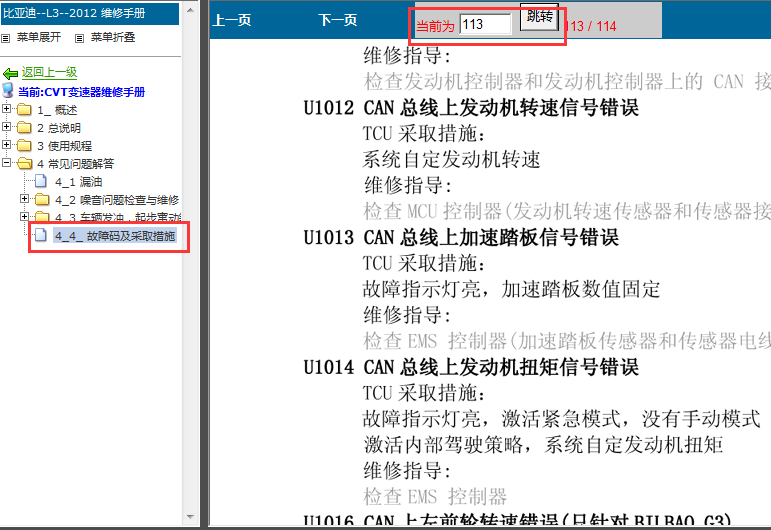Expand the 4_2 噪音问题检查与维修 node
771x530 pixels.
point(24,199)
